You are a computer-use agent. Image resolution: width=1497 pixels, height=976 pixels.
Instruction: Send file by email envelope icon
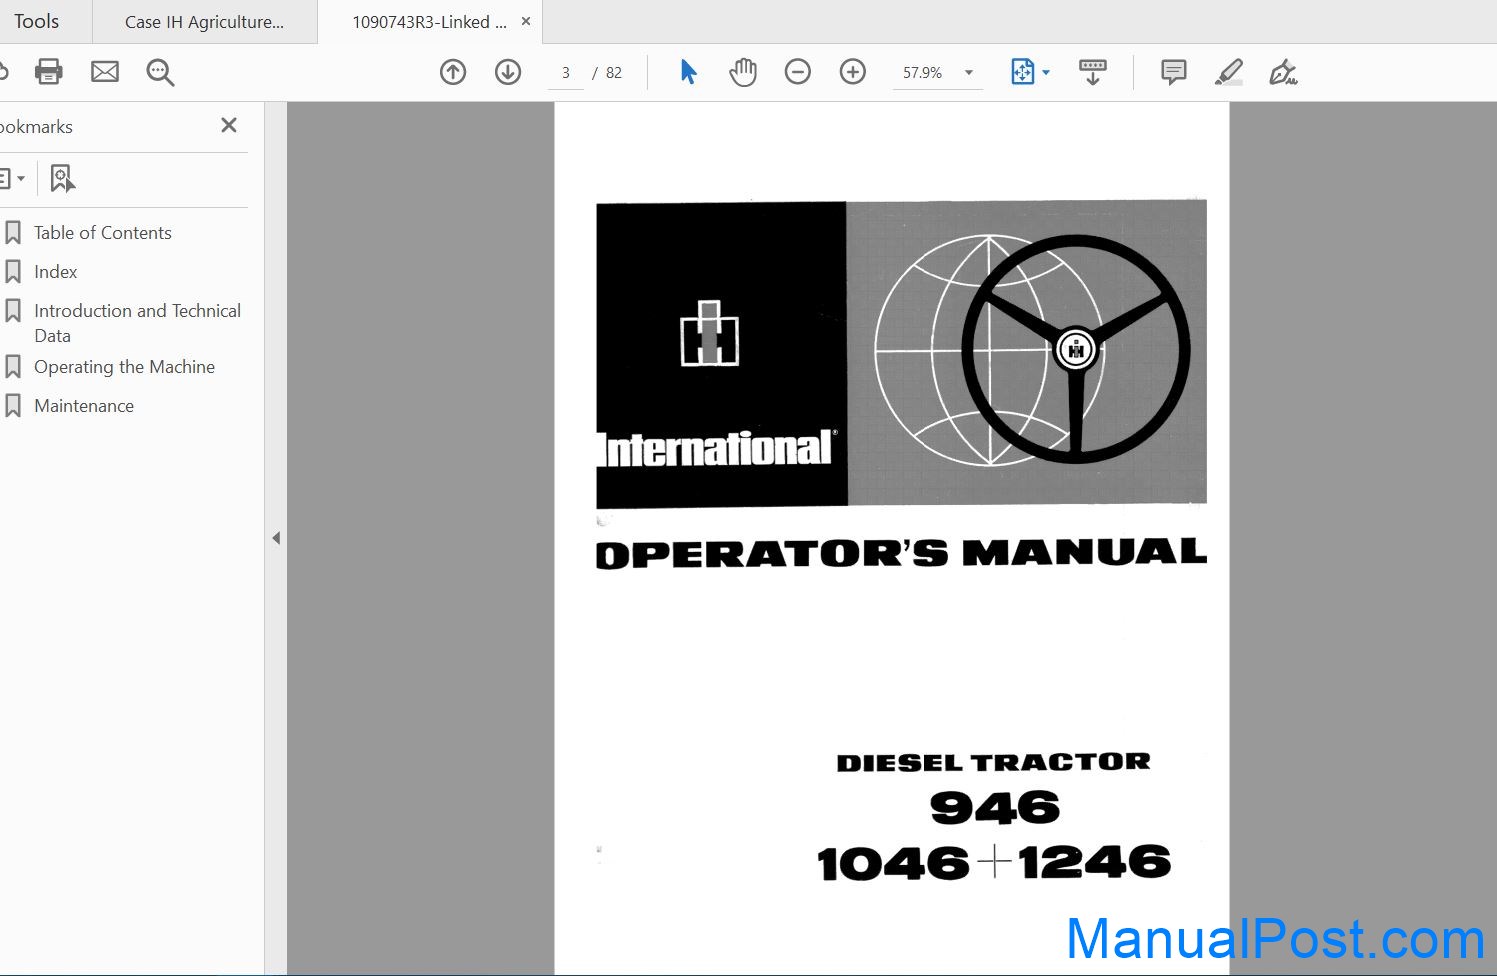pyautogui.click(x=105, y=72)
